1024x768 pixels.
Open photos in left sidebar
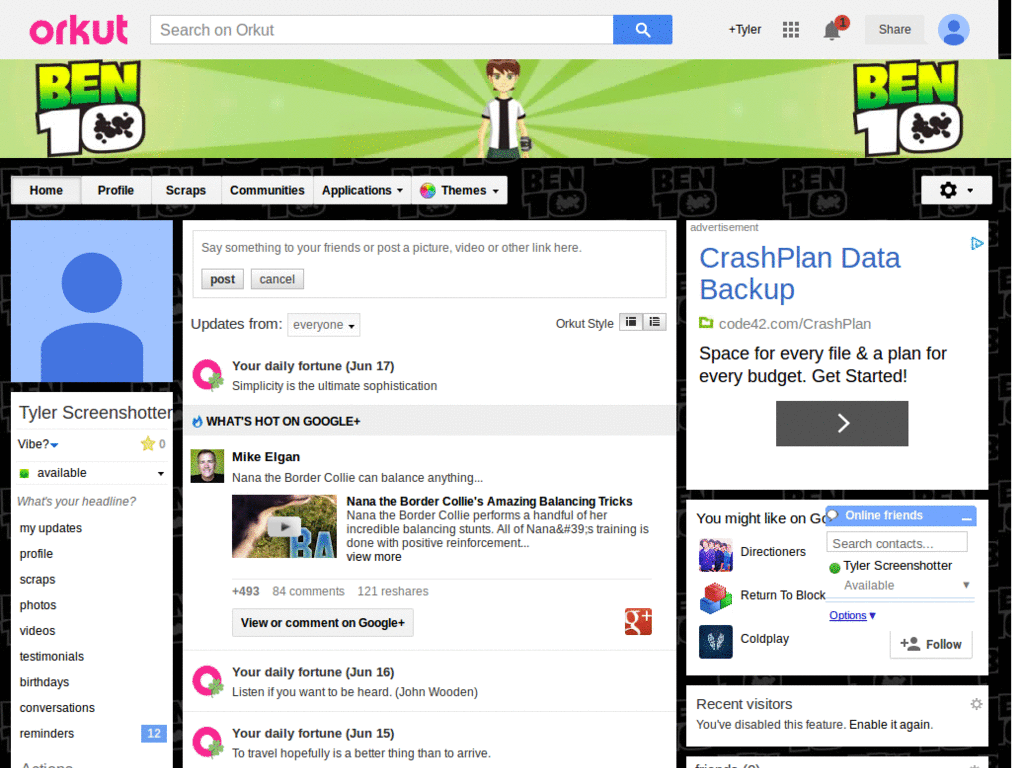[x=38, y=605]
